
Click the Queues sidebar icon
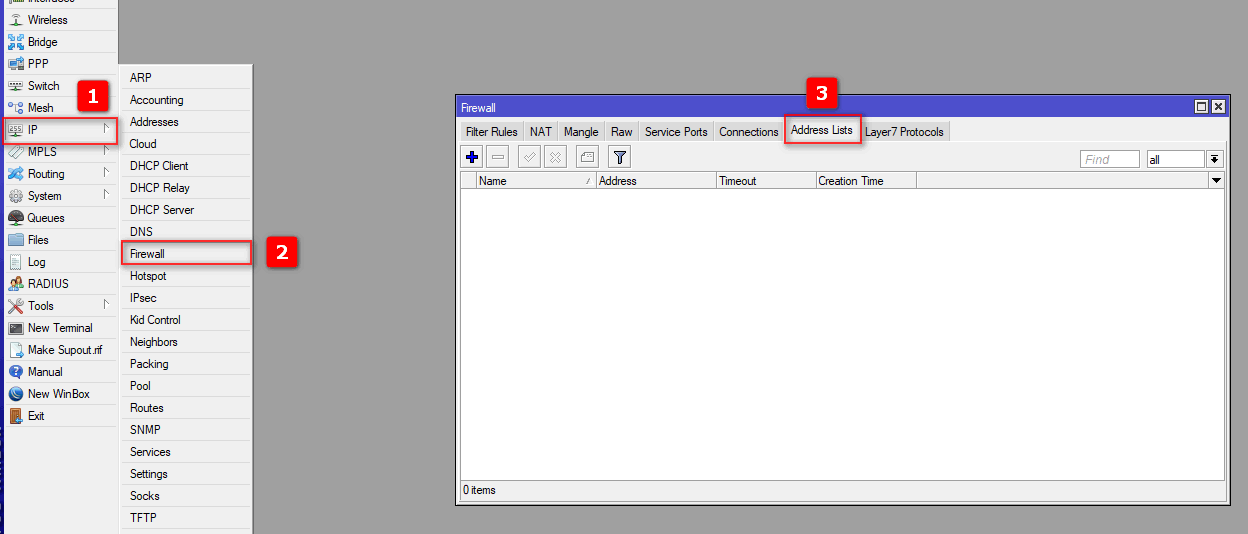16,218
